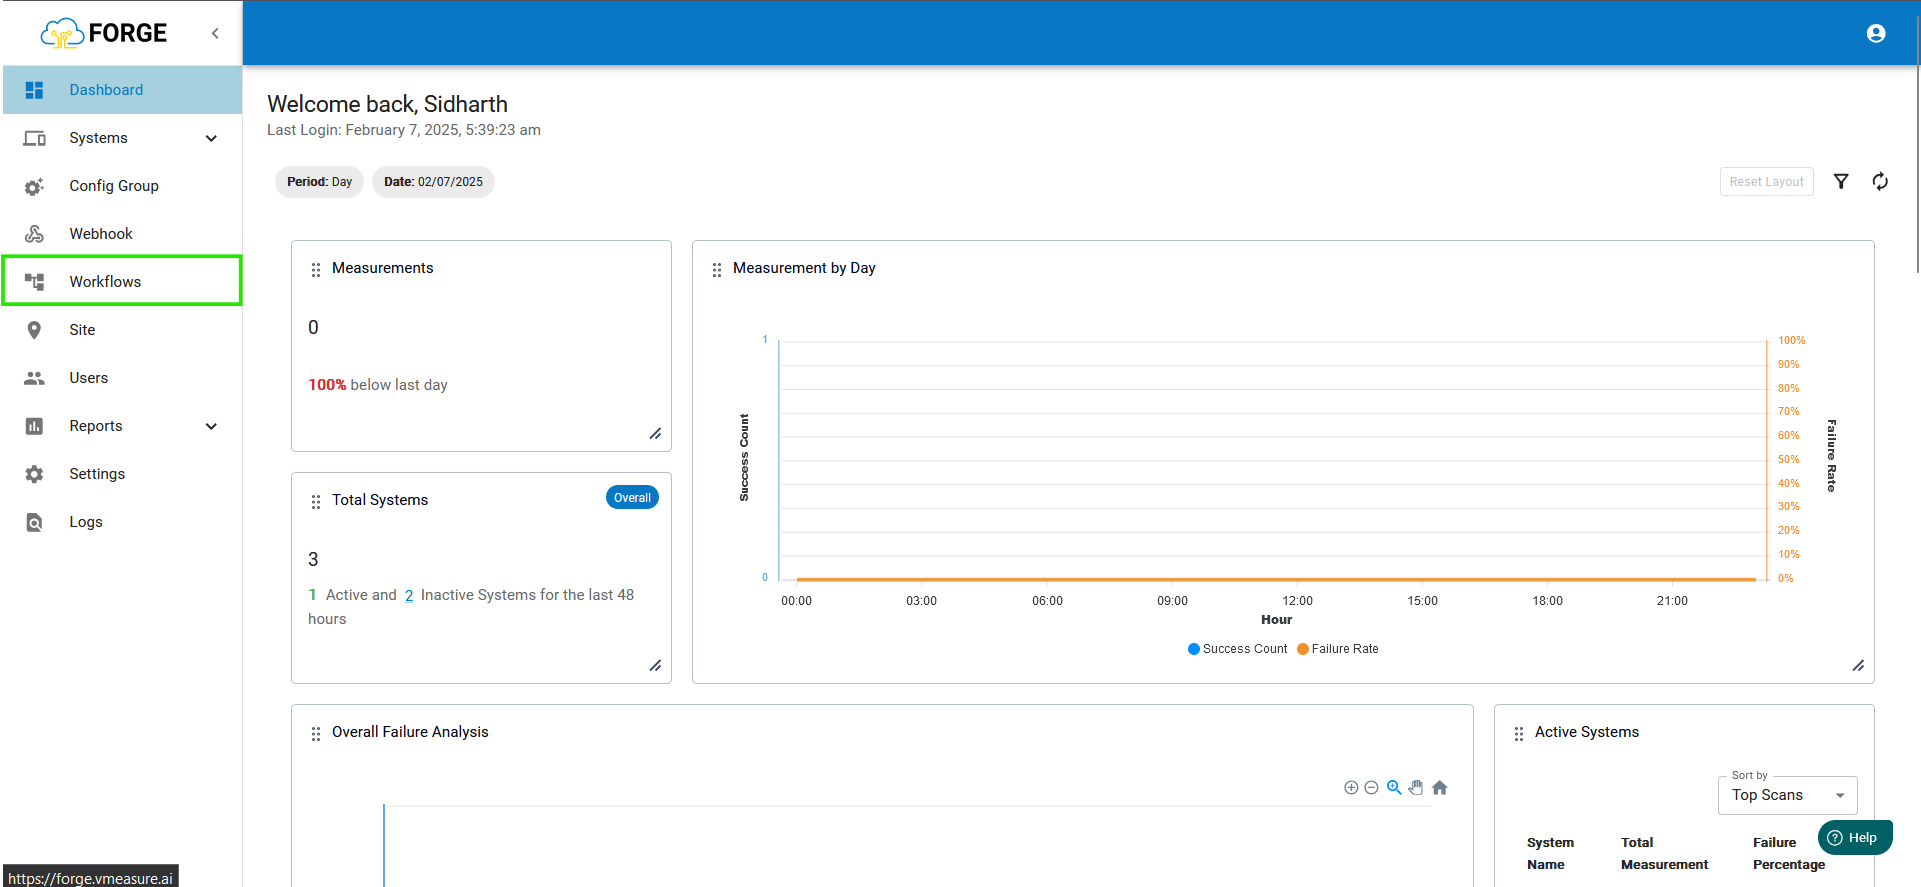1921x887 pixels.
Task: Click the Period: Day chip
Action: pyautogui.click(x=319, y=182)
